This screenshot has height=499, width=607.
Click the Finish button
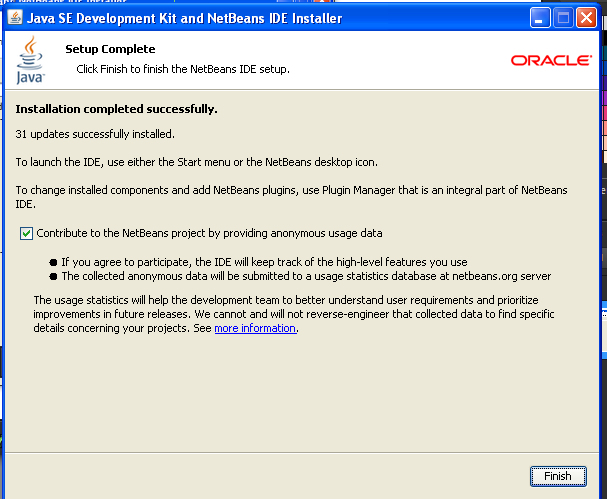(557, 476)
